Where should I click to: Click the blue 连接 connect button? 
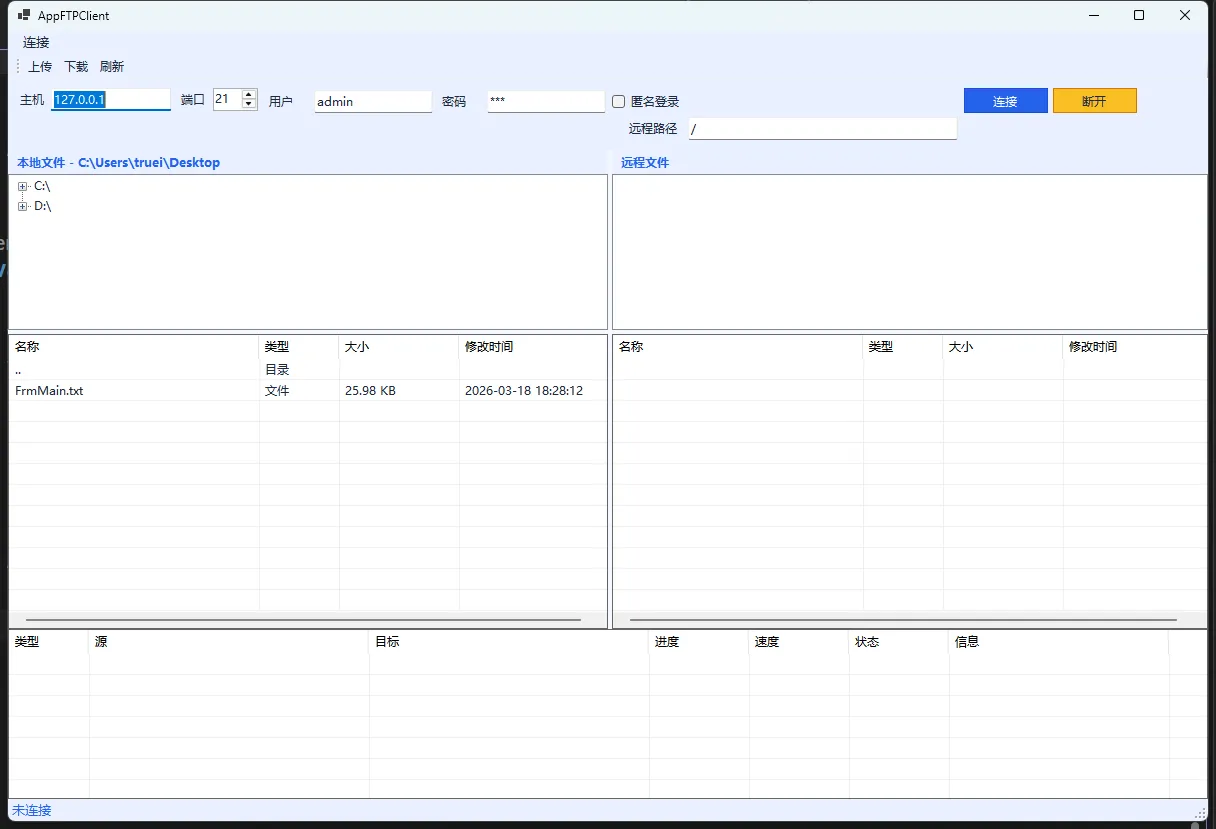1005,101
